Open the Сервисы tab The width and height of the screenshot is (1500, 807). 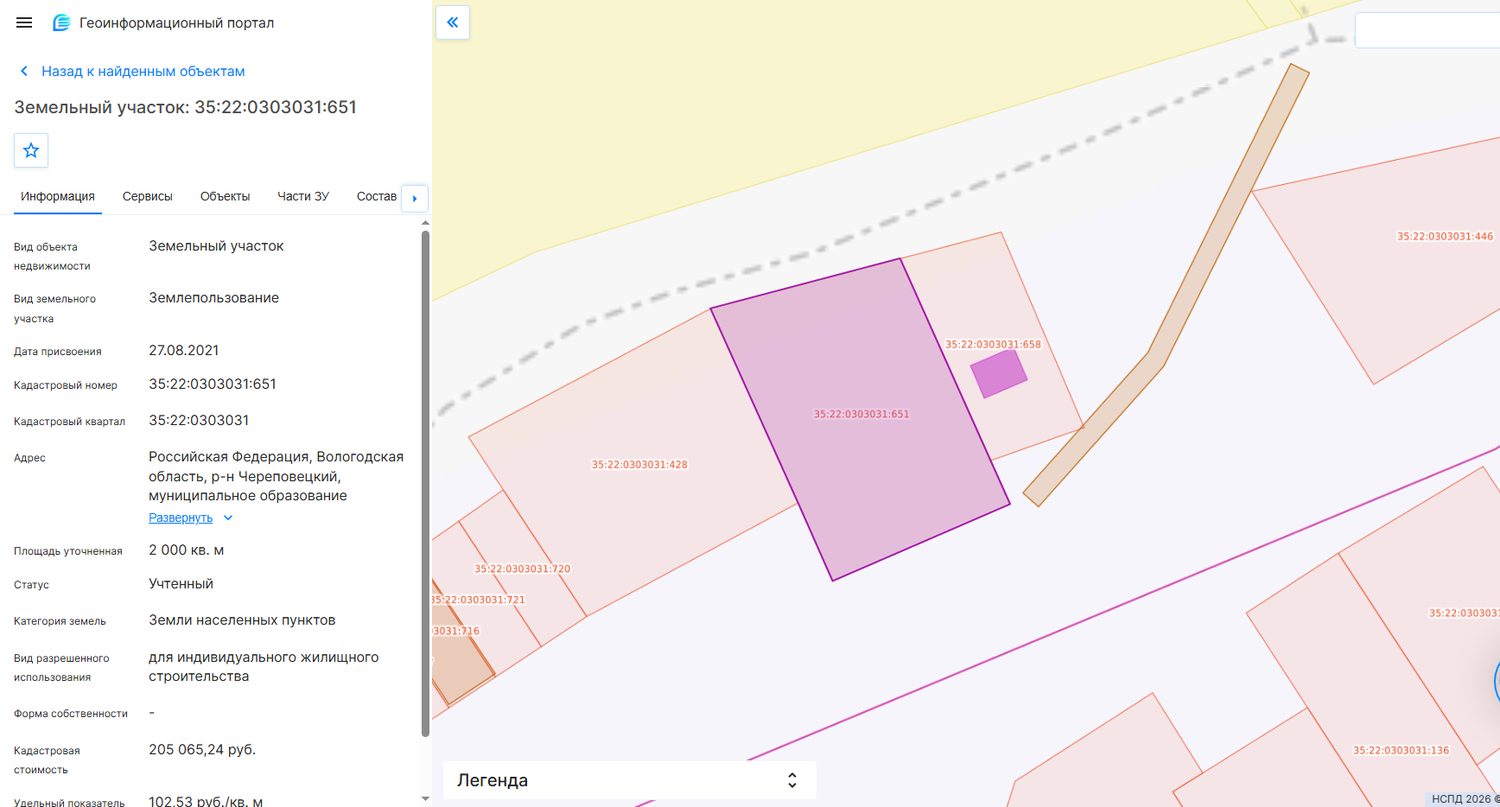pyautogui.click(x=148, y=196)
